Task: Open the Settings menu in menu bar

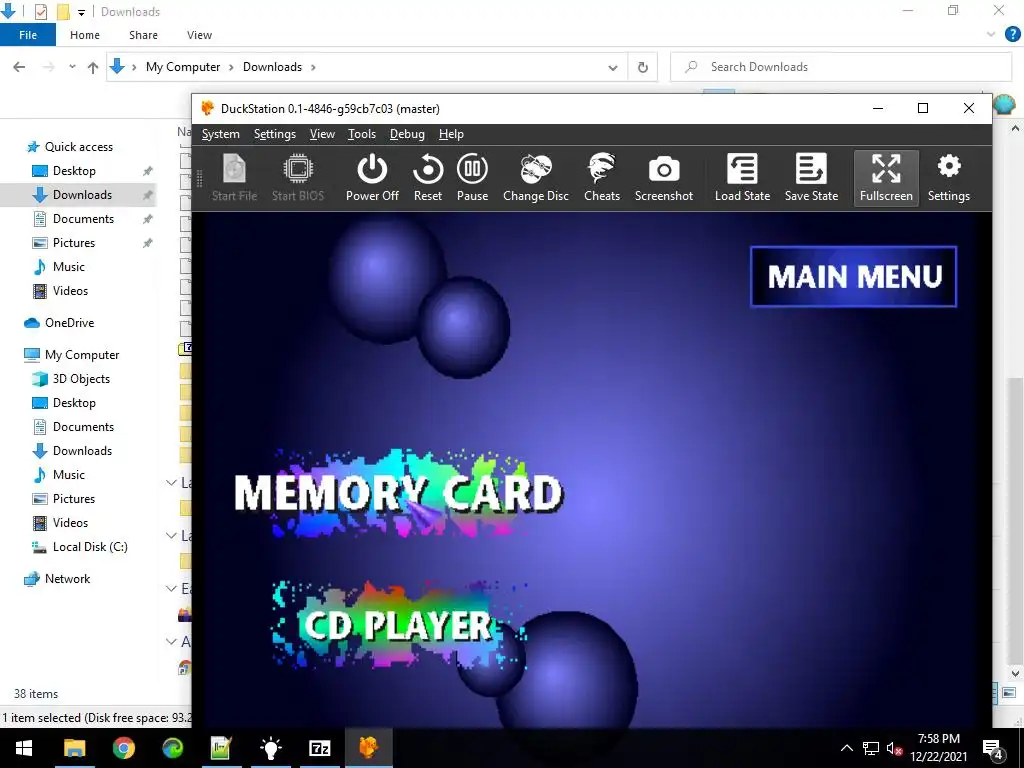Action: pos(274,134)
